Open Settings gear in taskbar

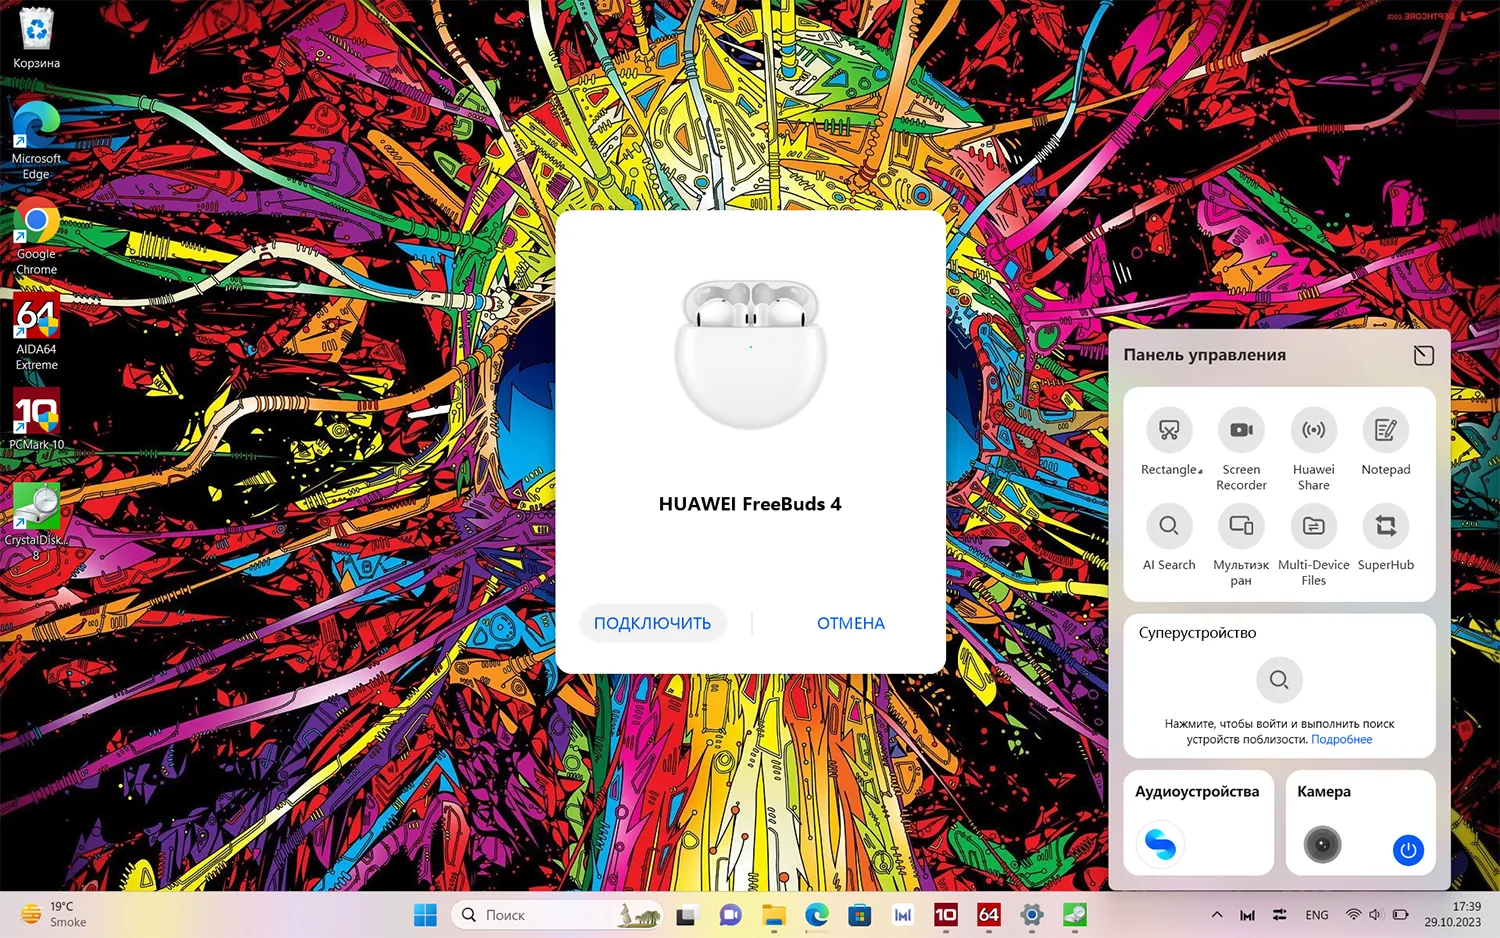tap(1032, 915)
